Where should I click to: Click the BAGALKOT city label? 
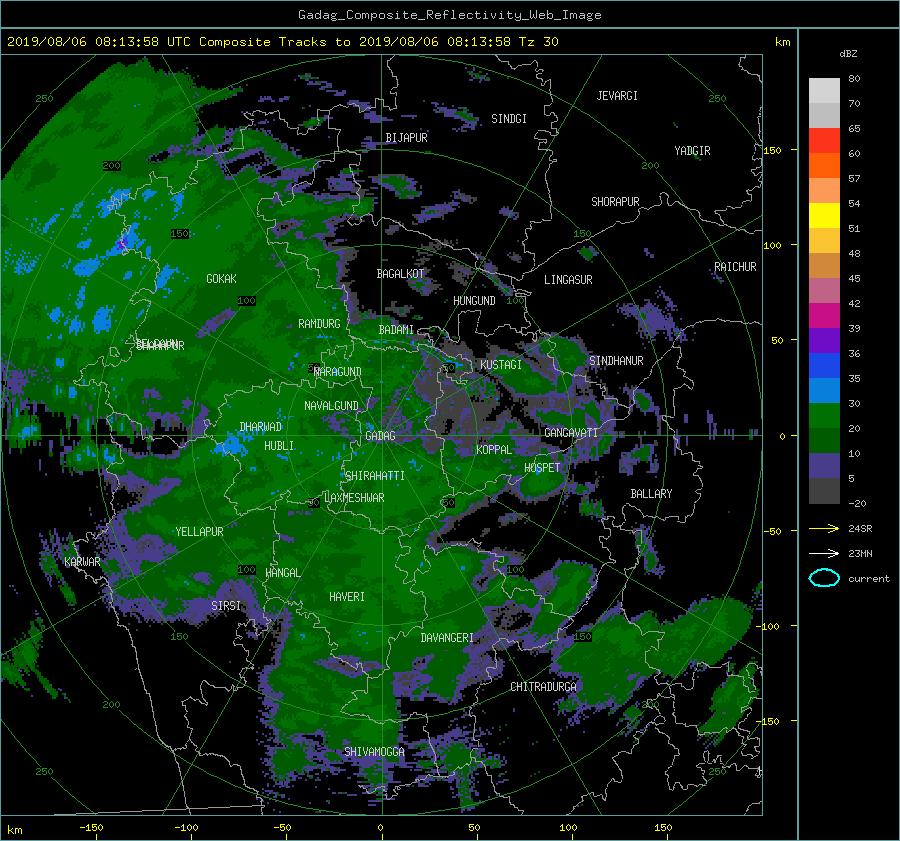point(400,274)
